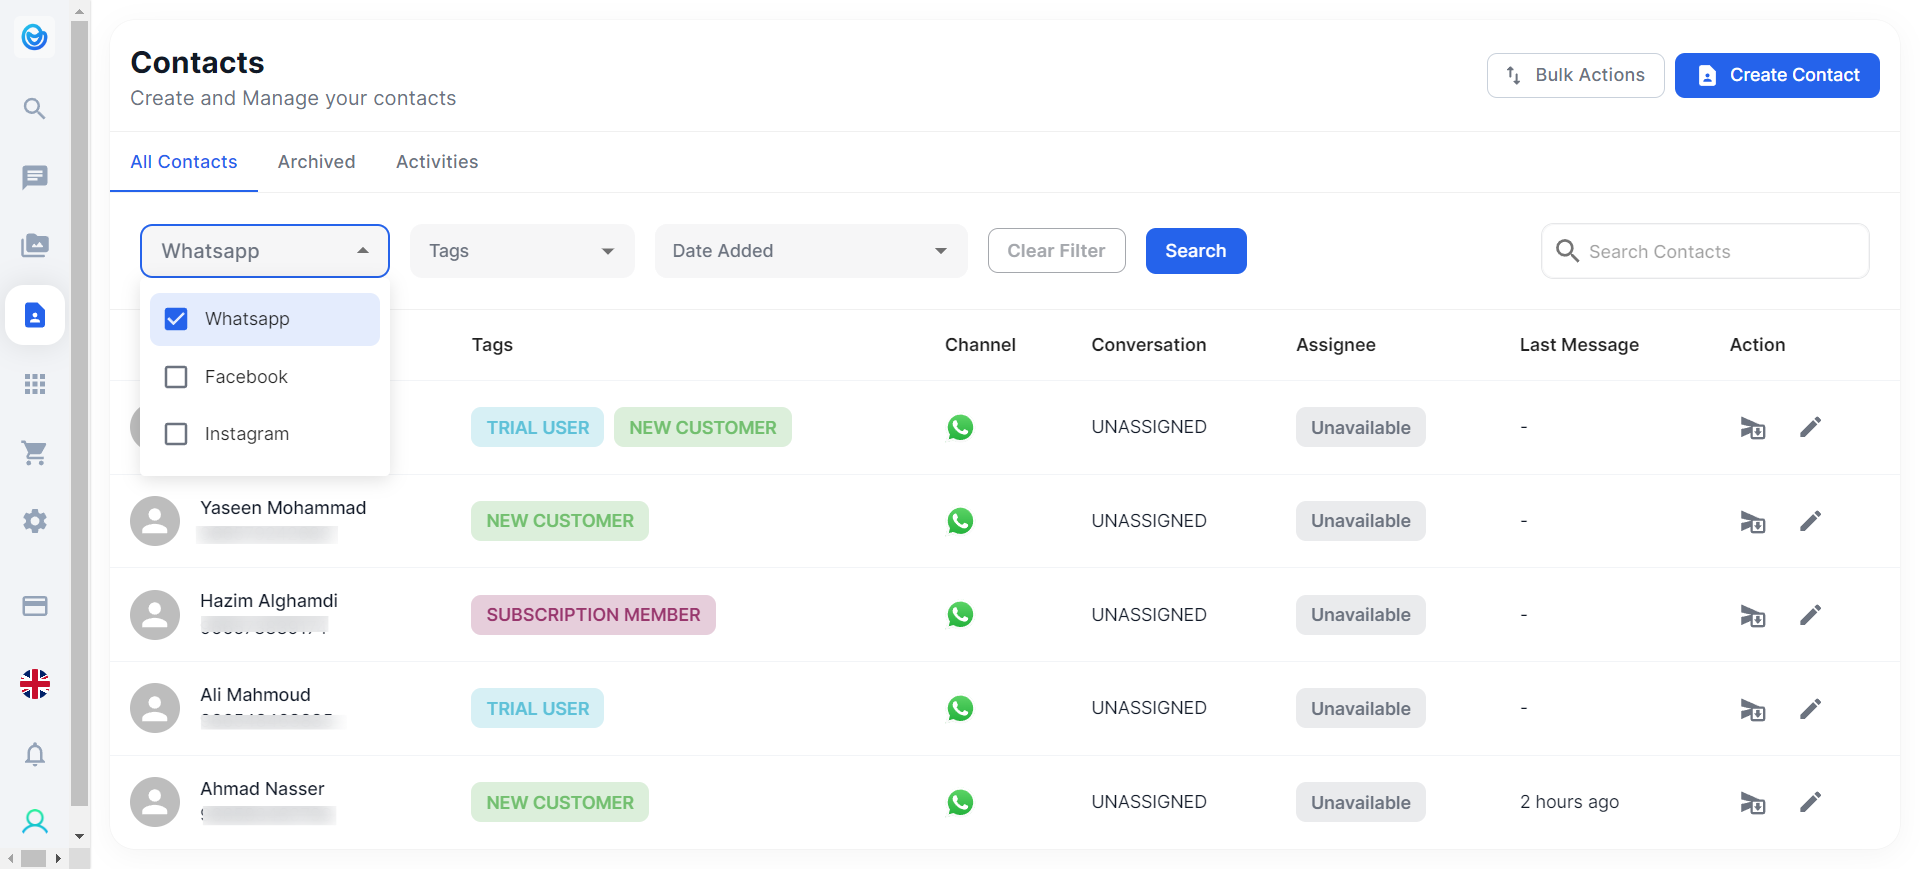Switch to the Archived tab
Image resolution: width=1920 pixels, height=869 pixels.
(316, 162)
